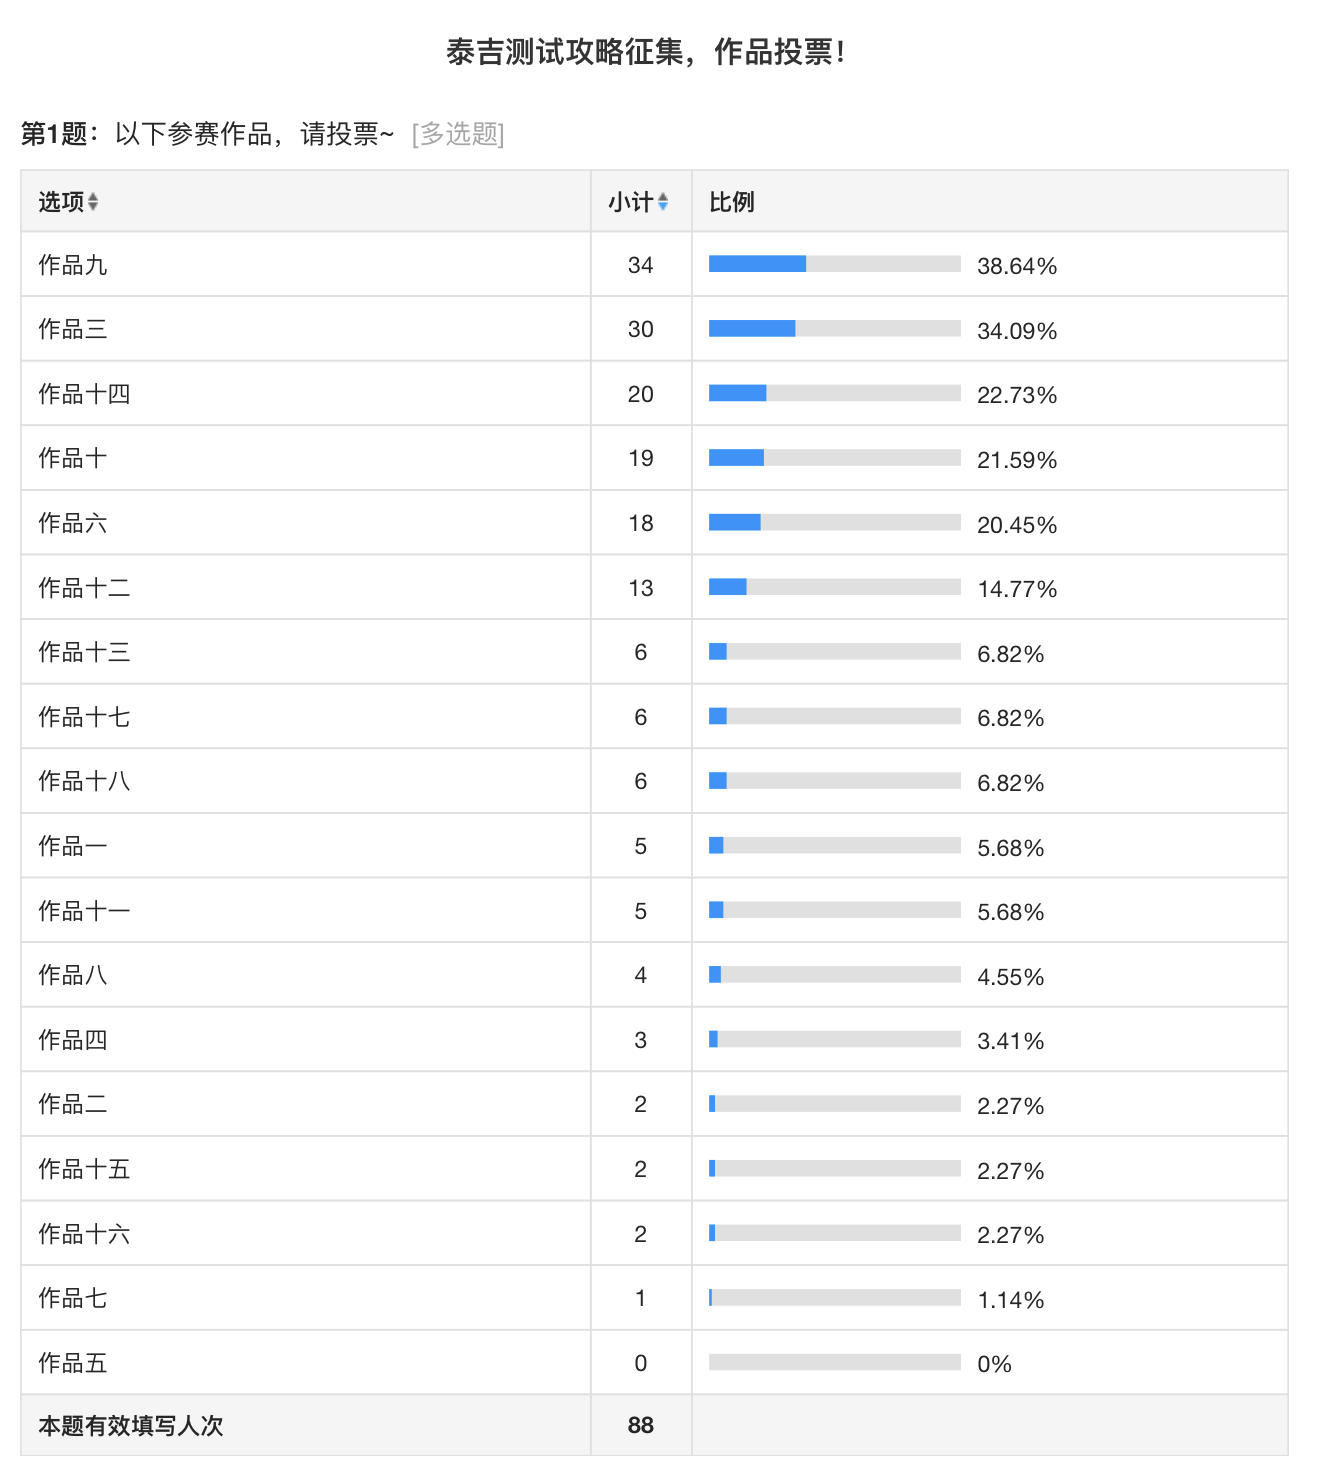Click the empty 0% bar for 作品五

click(x=835, y=1362)
